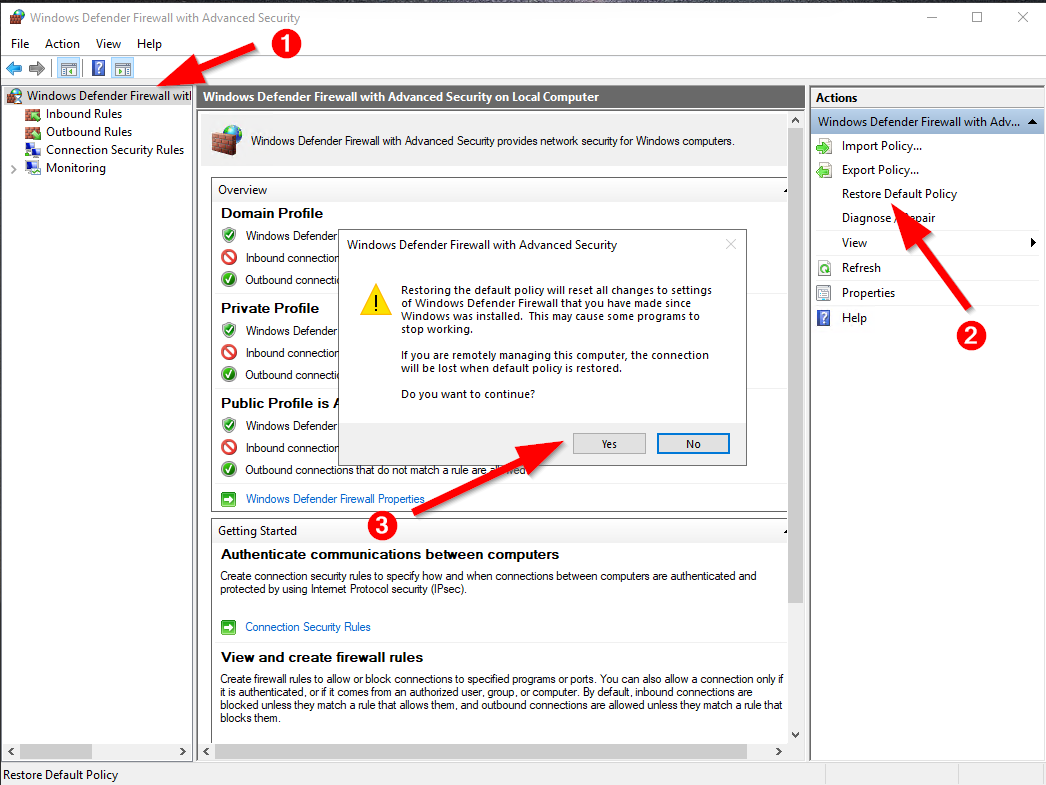
Task: Click the Show/Hide Action Pane toolbar icon
Action: click(x=123, y=68)
